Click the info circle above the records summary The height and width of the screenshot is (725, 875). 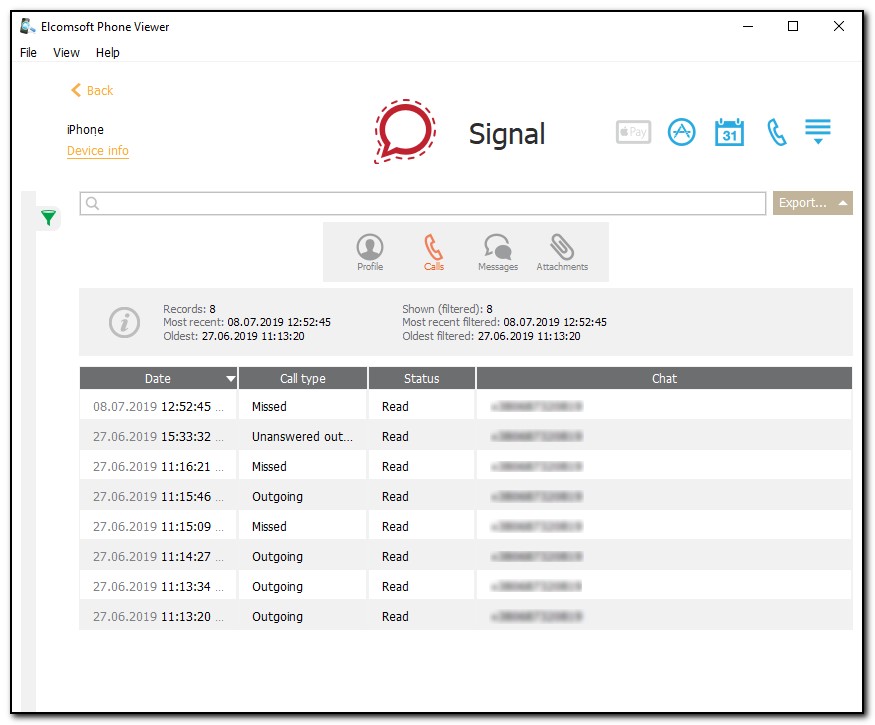point(124,322)
